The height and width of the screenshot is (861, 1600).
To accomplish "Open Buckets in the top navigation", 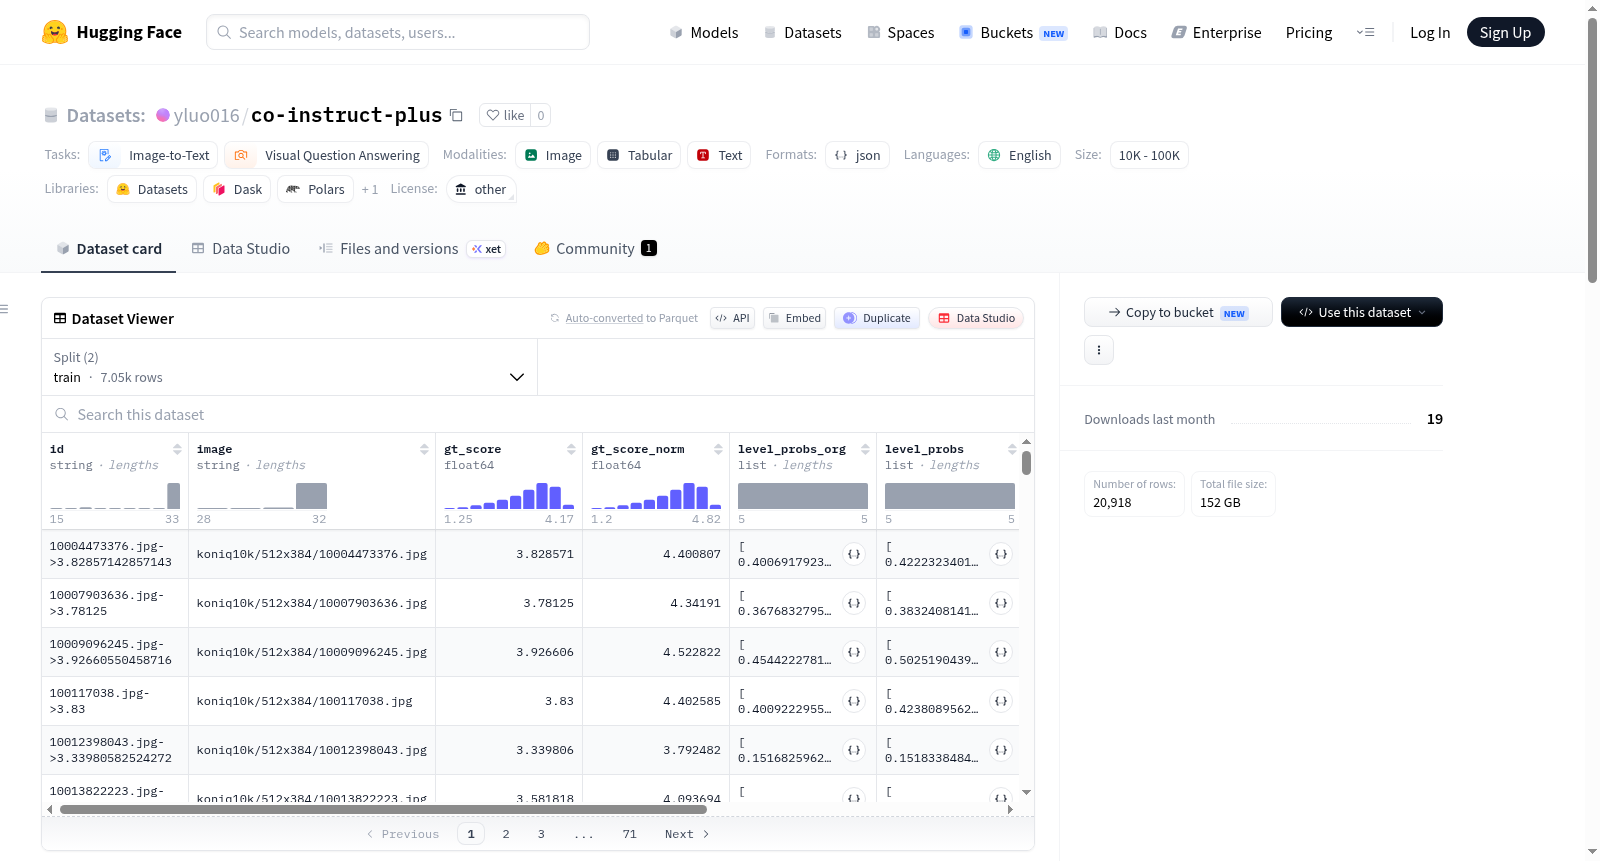I will 1013,32.
